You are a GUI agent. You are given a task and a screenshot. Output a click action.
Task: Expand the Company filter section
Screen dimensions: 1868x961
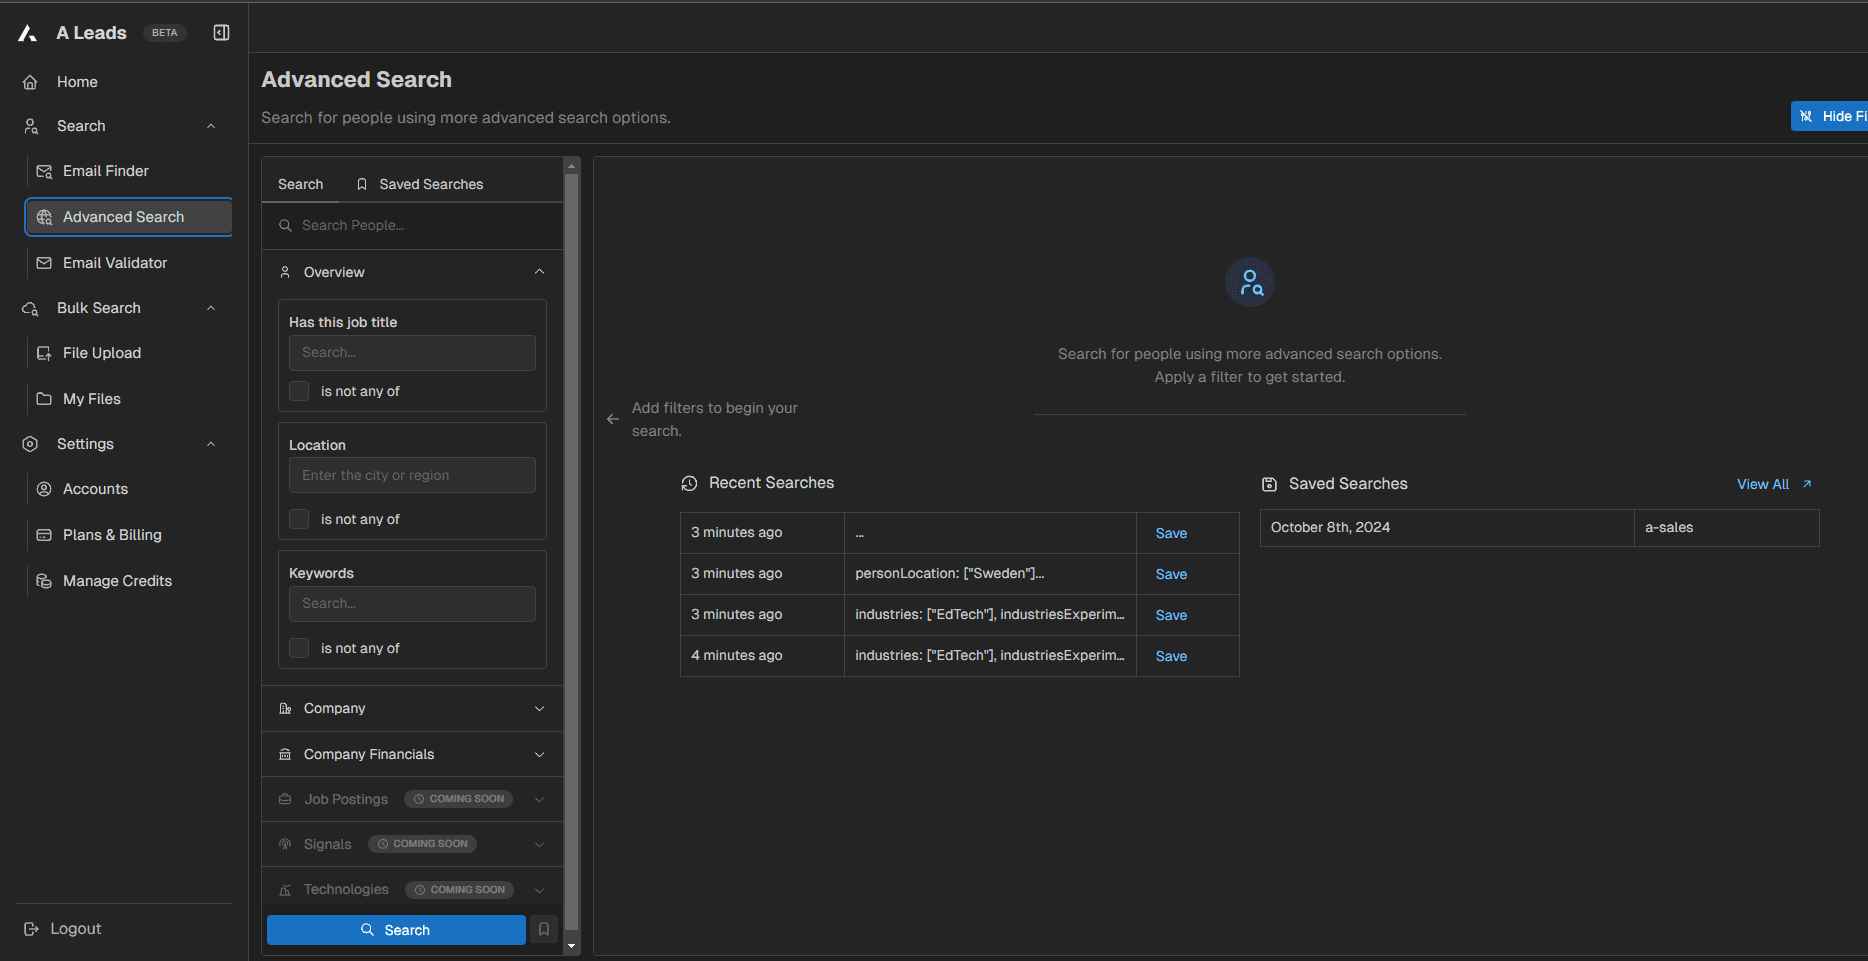(411, 708)
